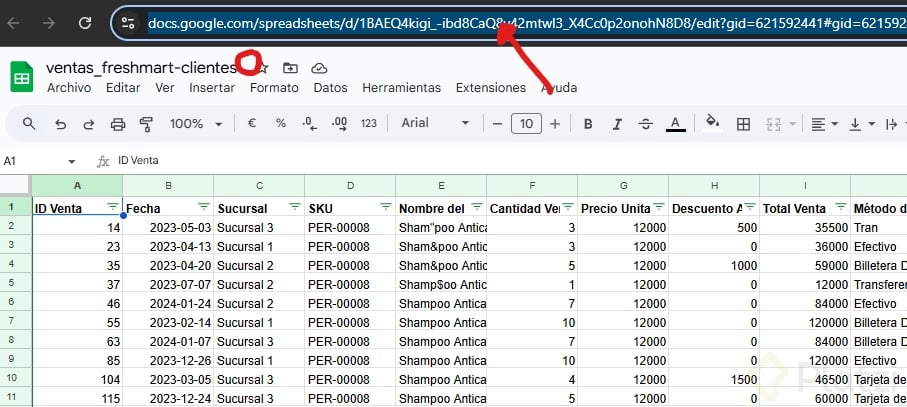The width and height of the screenshot is (907, 407).
Task: Open filter dropdown on Sucursal column
Action: coord(294,207)
